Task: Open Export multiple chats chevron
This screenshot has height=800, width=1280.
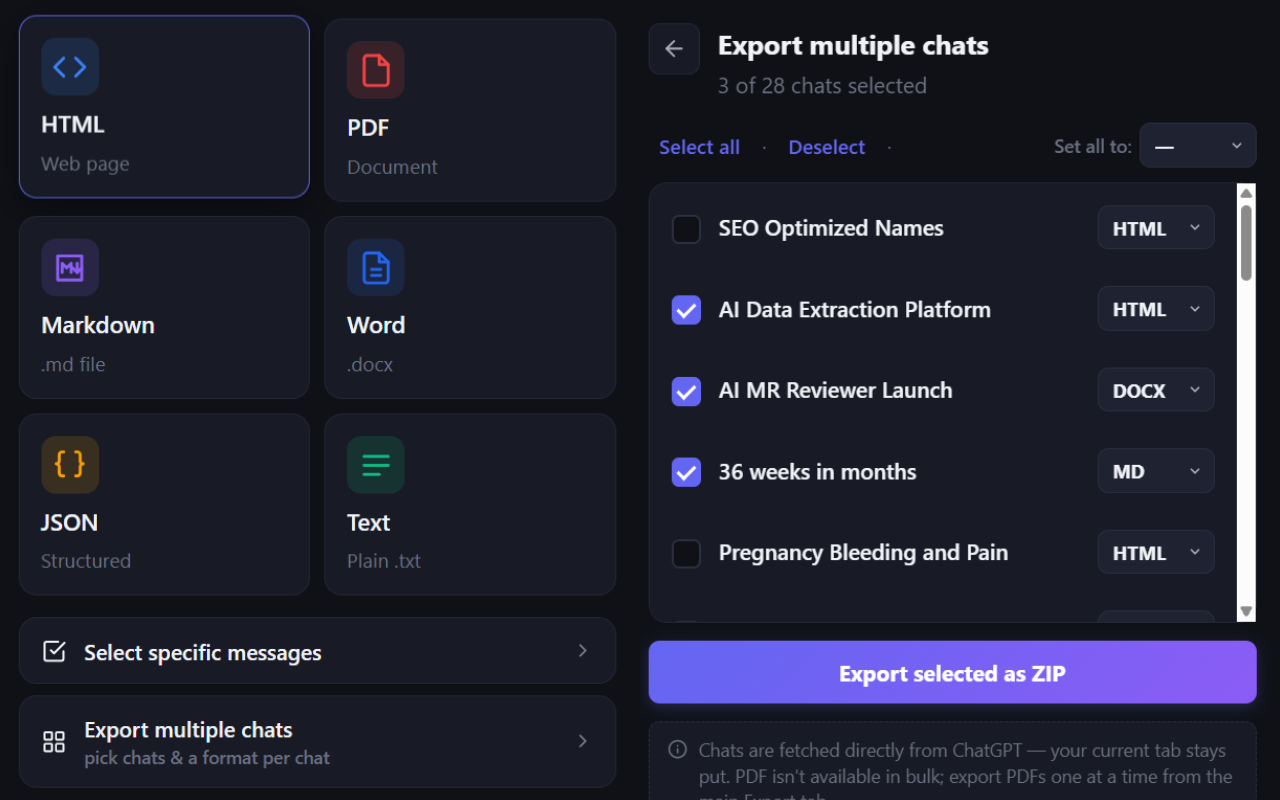Action: pyautogui.click(x=583, y=741)
